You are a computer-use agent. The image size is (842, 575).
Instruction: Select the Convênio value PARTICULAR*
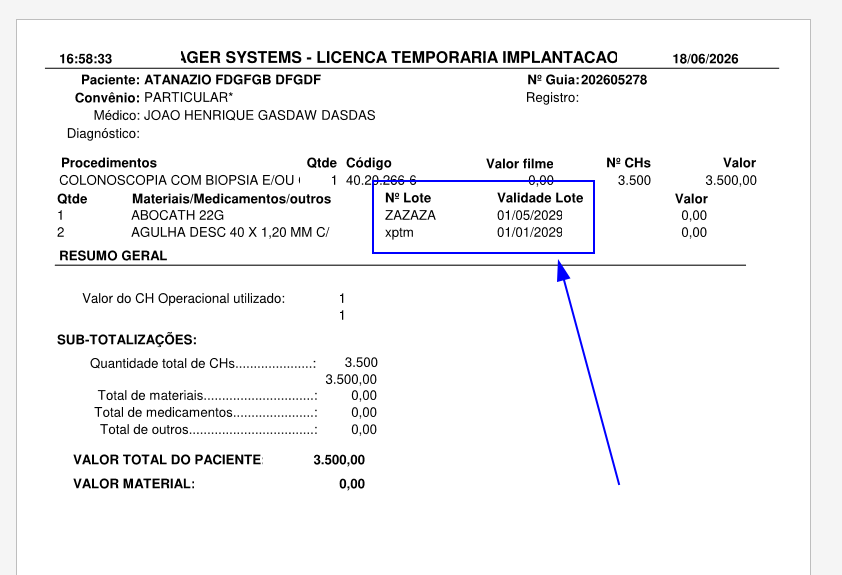(188, 97)
